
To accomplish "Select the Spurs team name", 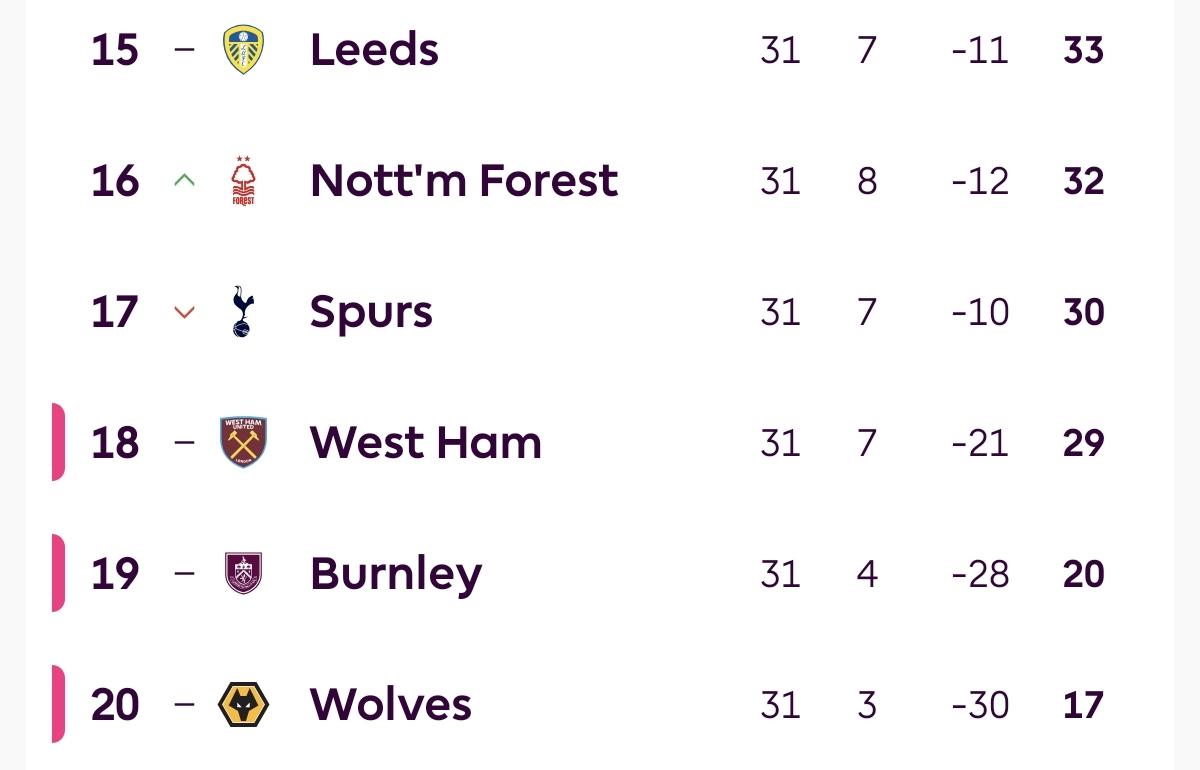I will pos(371,312).
